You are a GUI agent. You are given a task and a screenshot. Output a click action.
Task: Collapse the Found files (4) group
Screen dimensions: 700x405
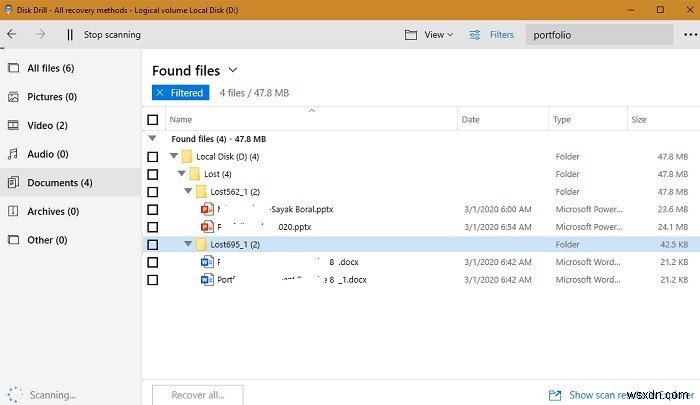tap(152, 139)
